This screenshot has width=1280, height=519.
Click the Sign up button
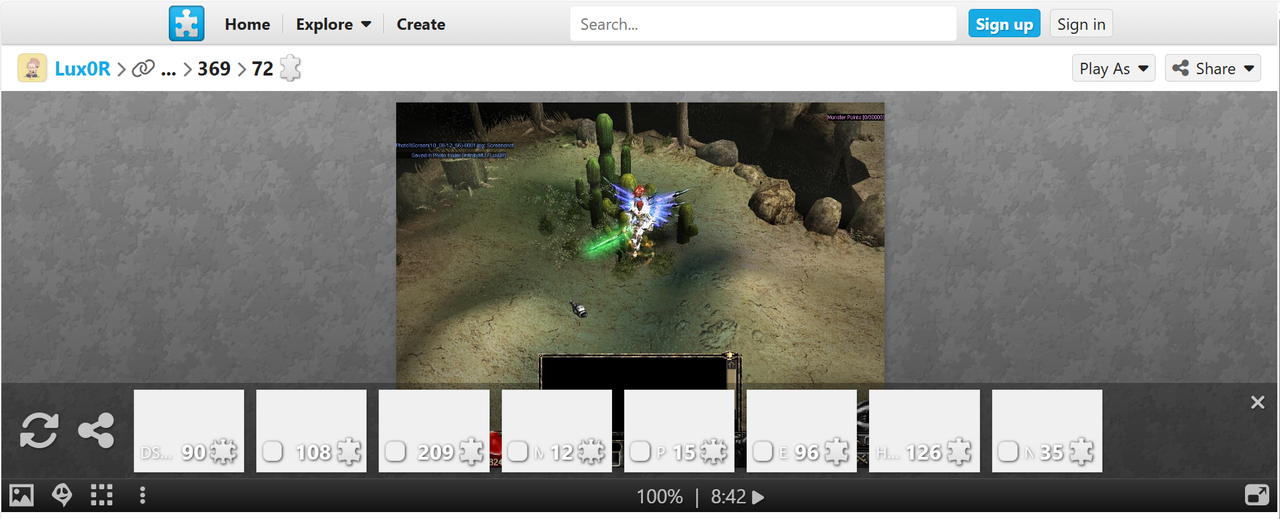1004,24
